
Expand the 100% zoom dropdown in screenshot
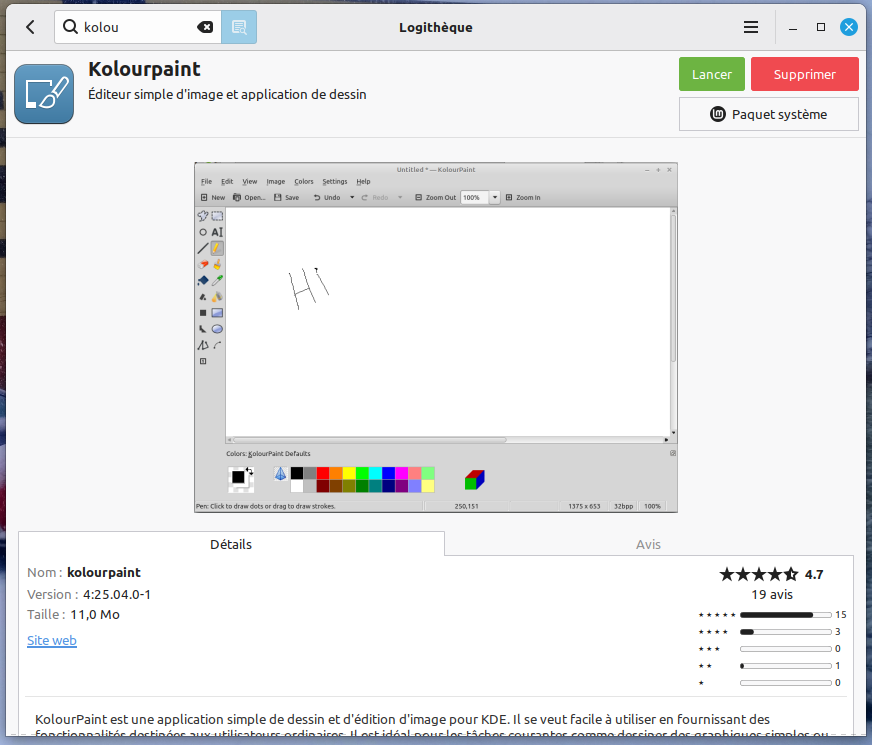[x=495, y=198]
